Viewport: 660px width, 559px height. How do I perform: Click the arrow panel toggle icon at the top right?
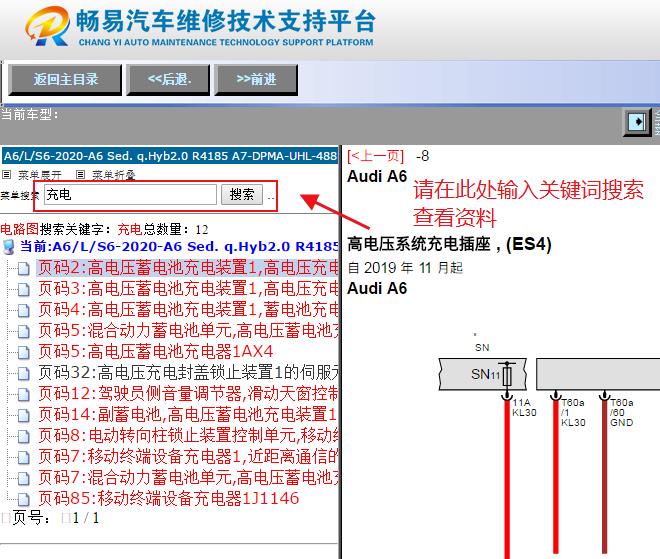pos(637,122)
